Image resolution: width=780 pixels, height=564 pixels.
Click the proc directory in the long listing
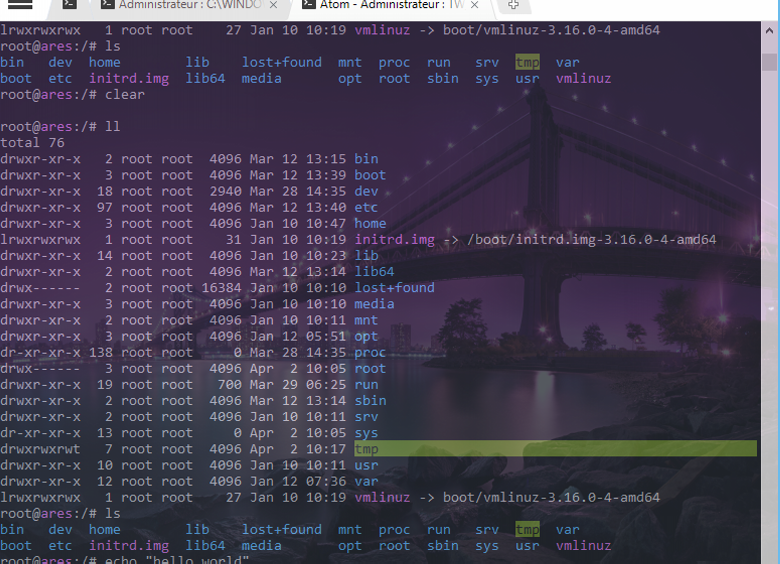pyautogui.click(x=370, y=352)
